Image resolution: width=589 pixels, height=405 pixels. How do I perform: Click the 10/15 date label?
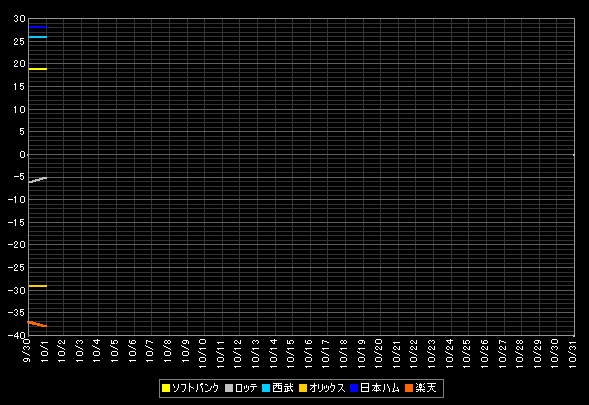(290, 353)
